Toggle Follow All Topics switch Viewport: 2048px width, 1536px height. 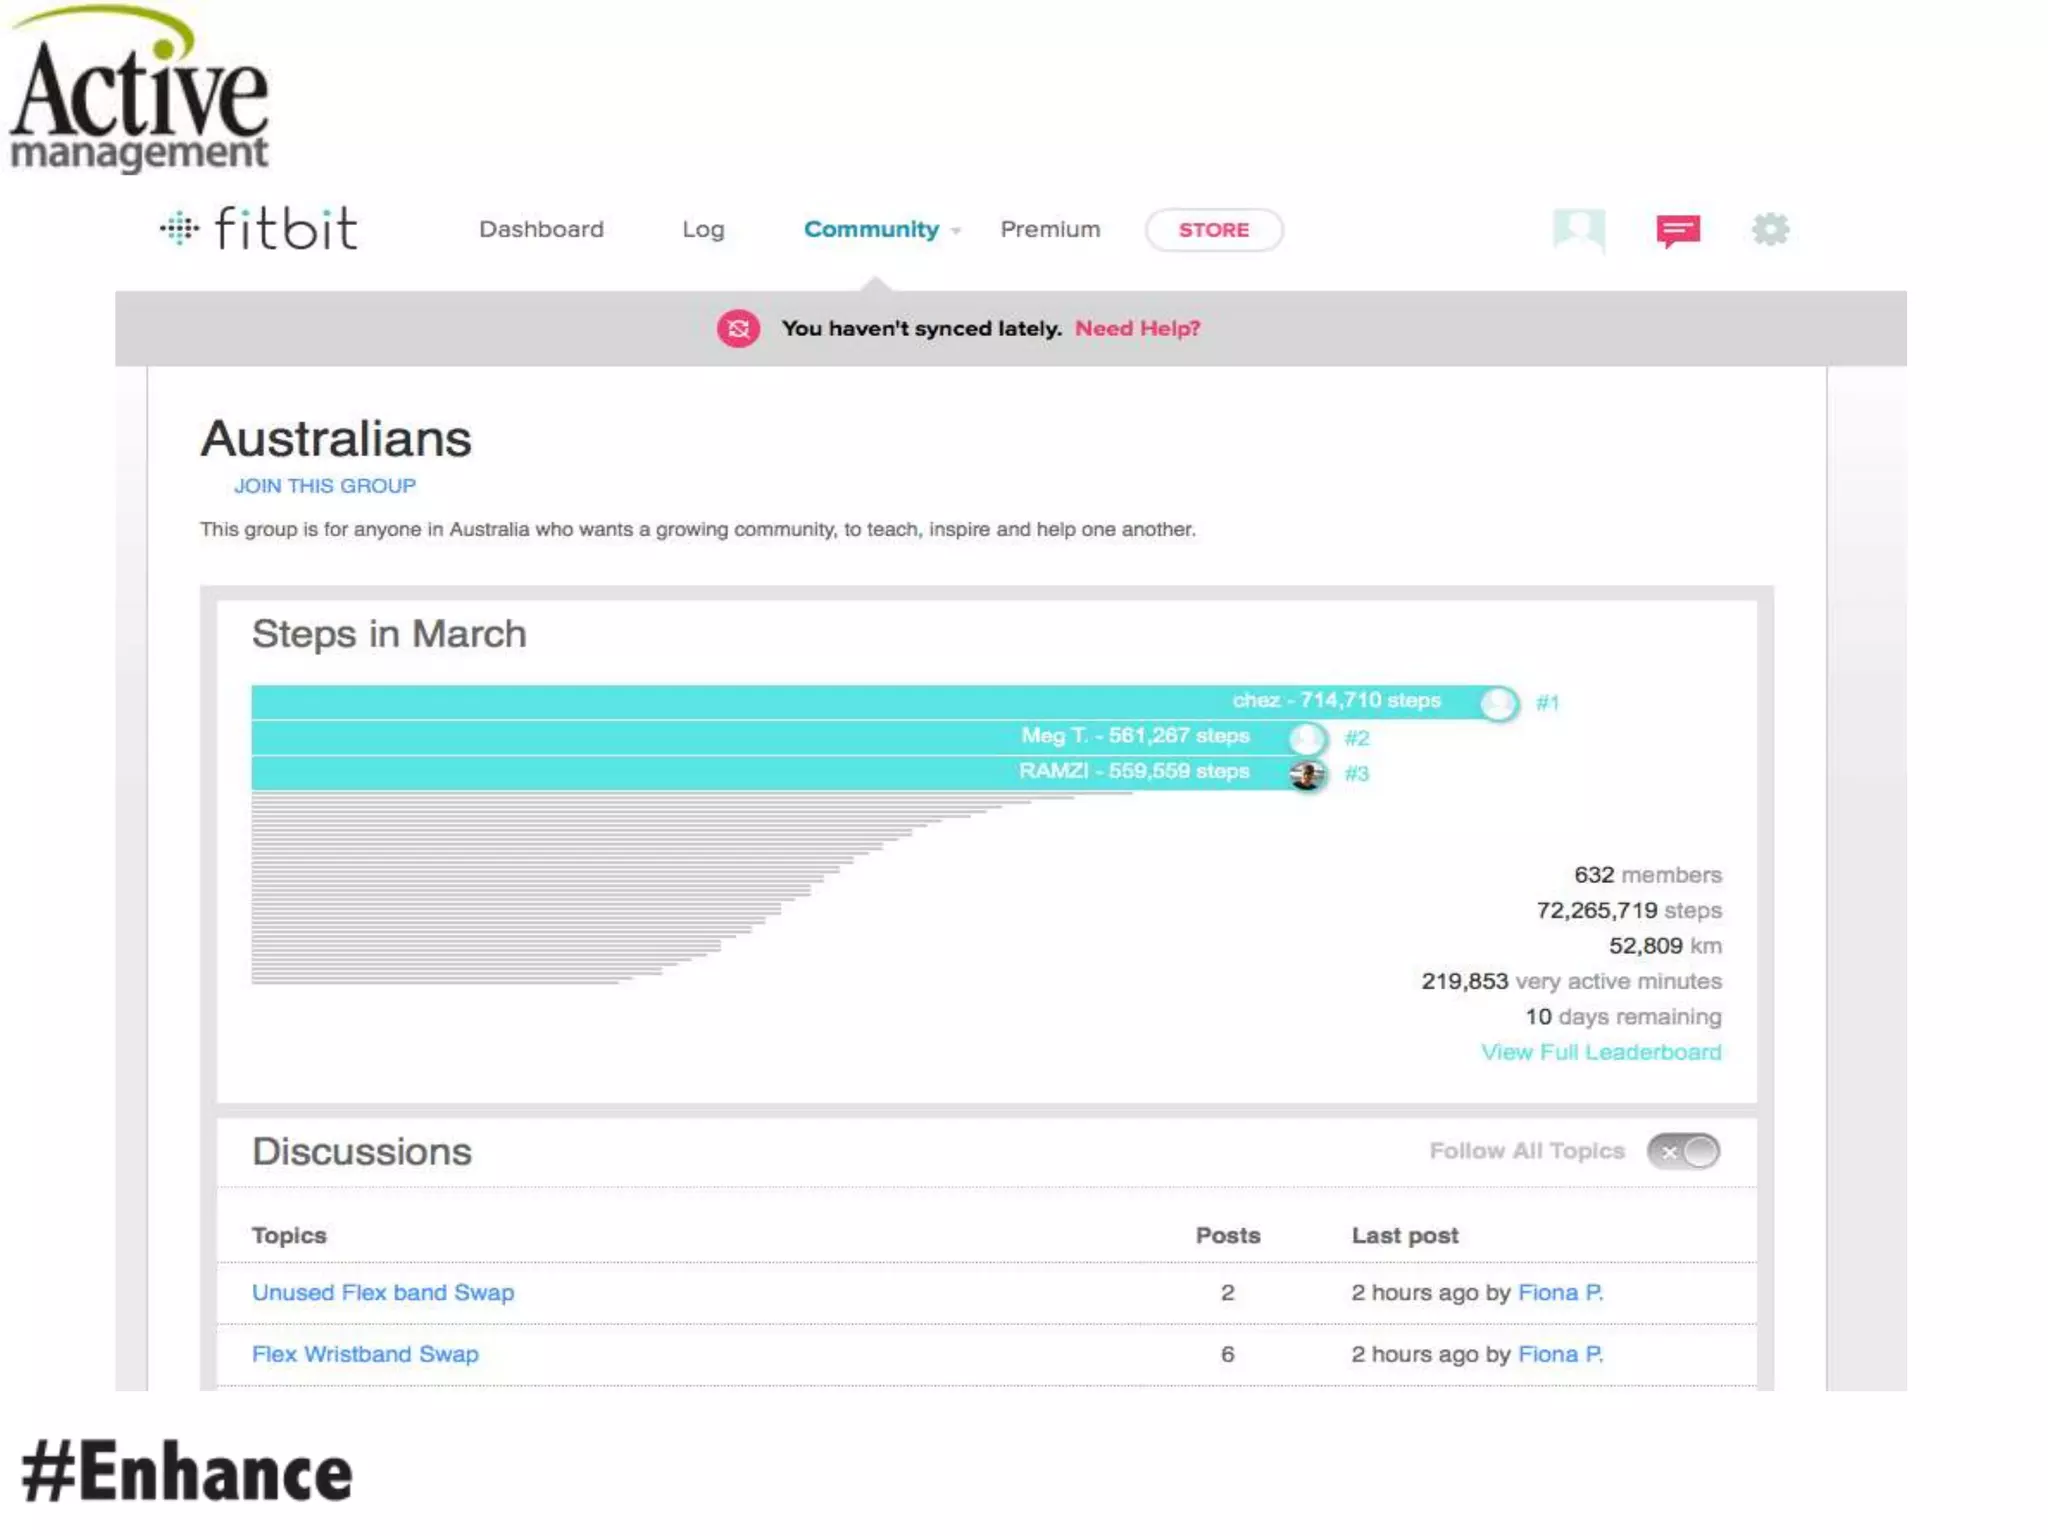point(1683,1152)
